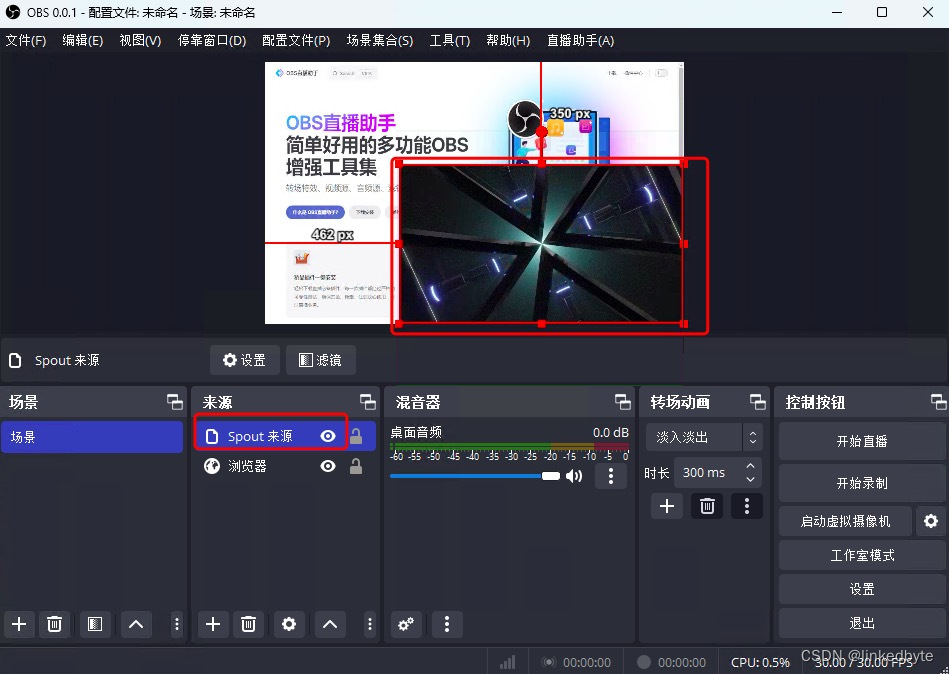Toggle the lock on Spout 来源
Screen dimensions: 949x674
click(356, 436)
